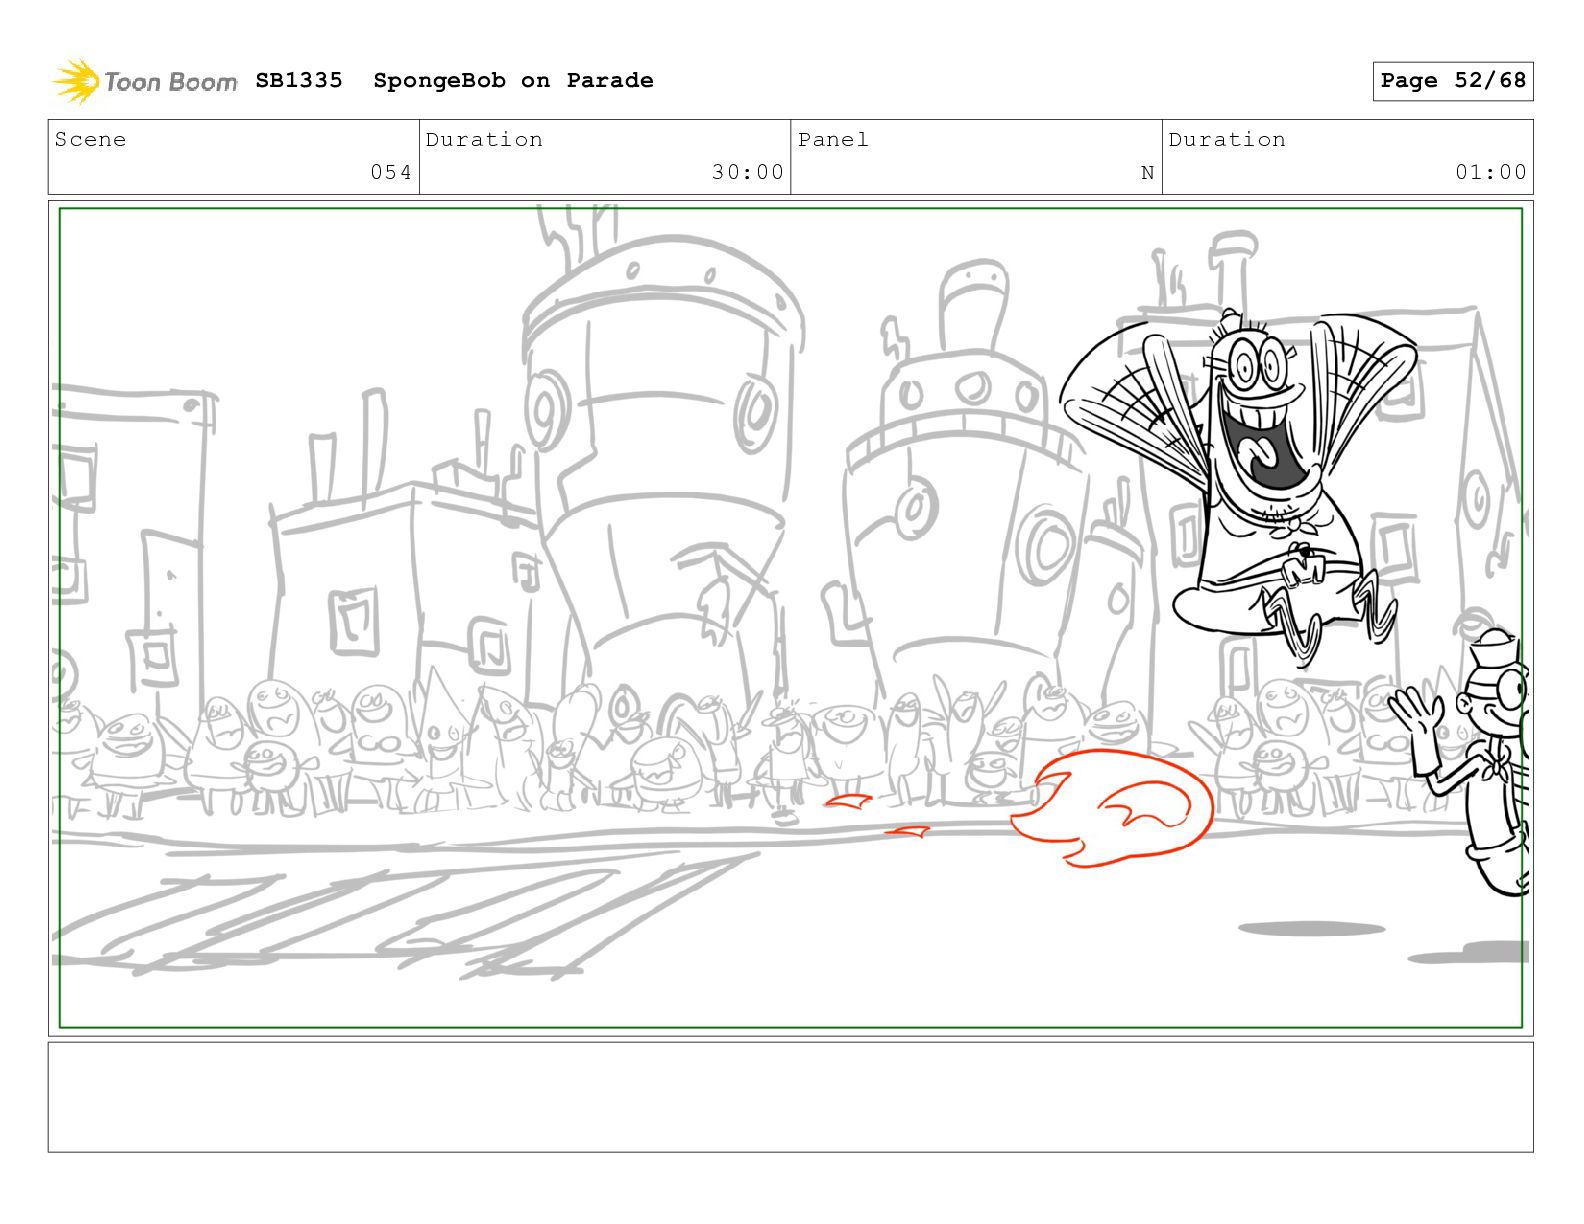This screenshot has height=1224, width=1584.
Task: Click the 'SpongeBob on Parade' title
Action: click(x=513, y=80)
